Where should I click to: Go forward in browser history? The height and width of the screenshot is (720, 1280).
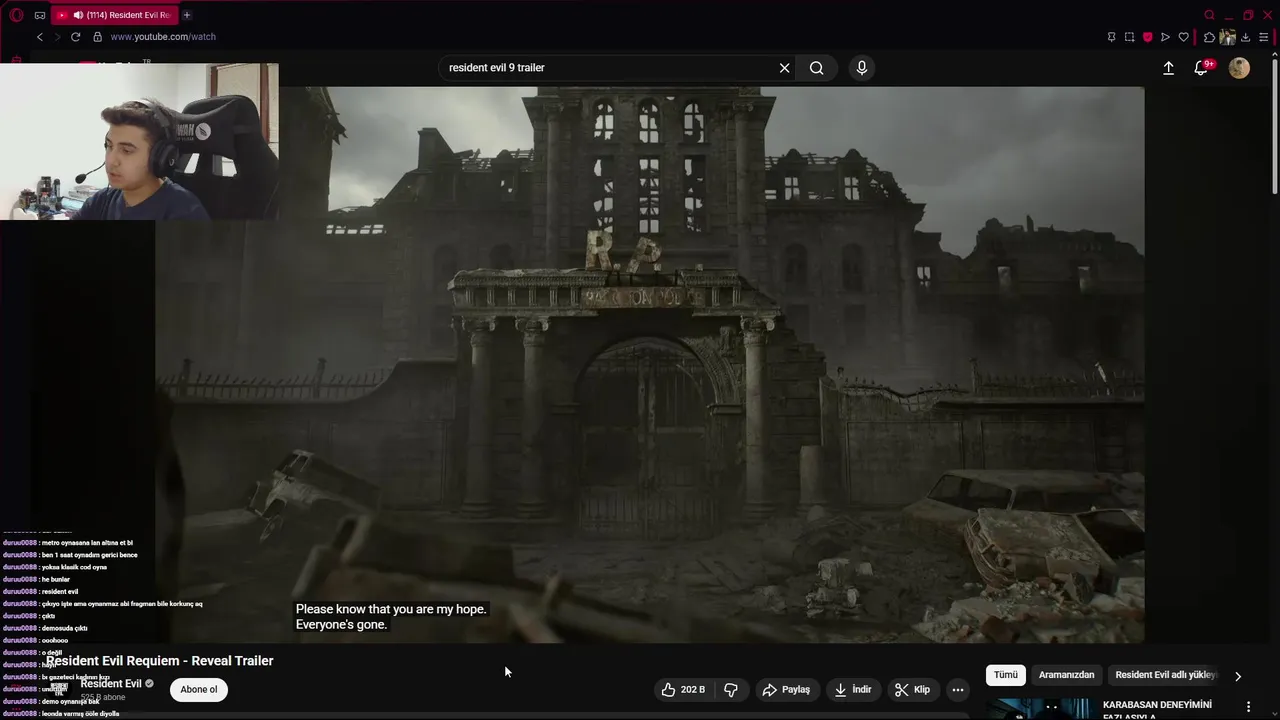[x=57, y=37]
